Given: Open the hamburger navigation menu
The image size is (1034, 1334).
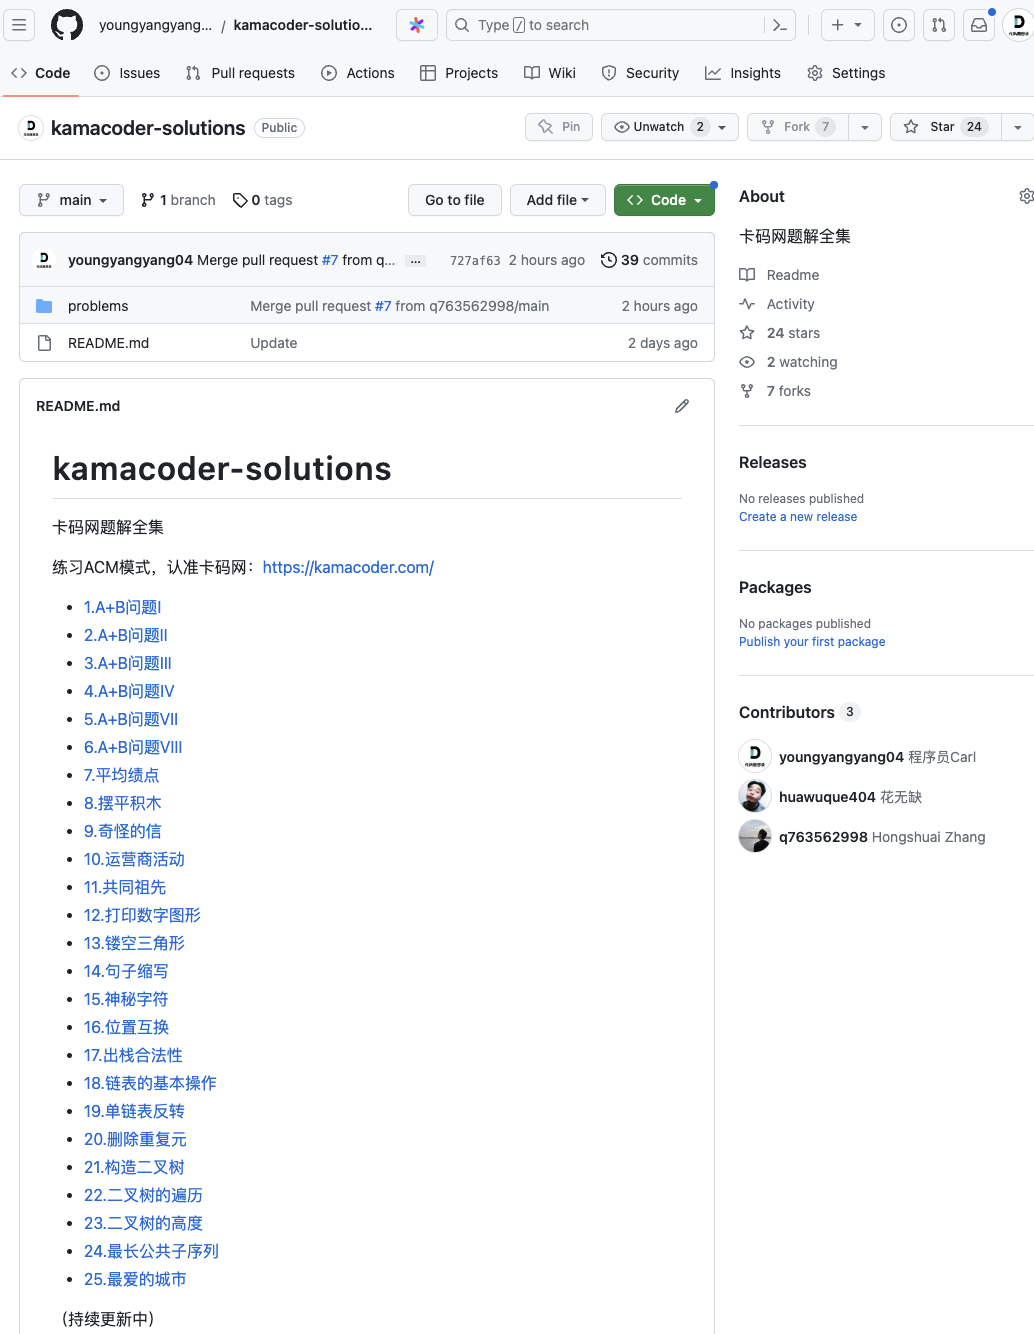Looking at the screenshot, I should (x=19, y=25).
